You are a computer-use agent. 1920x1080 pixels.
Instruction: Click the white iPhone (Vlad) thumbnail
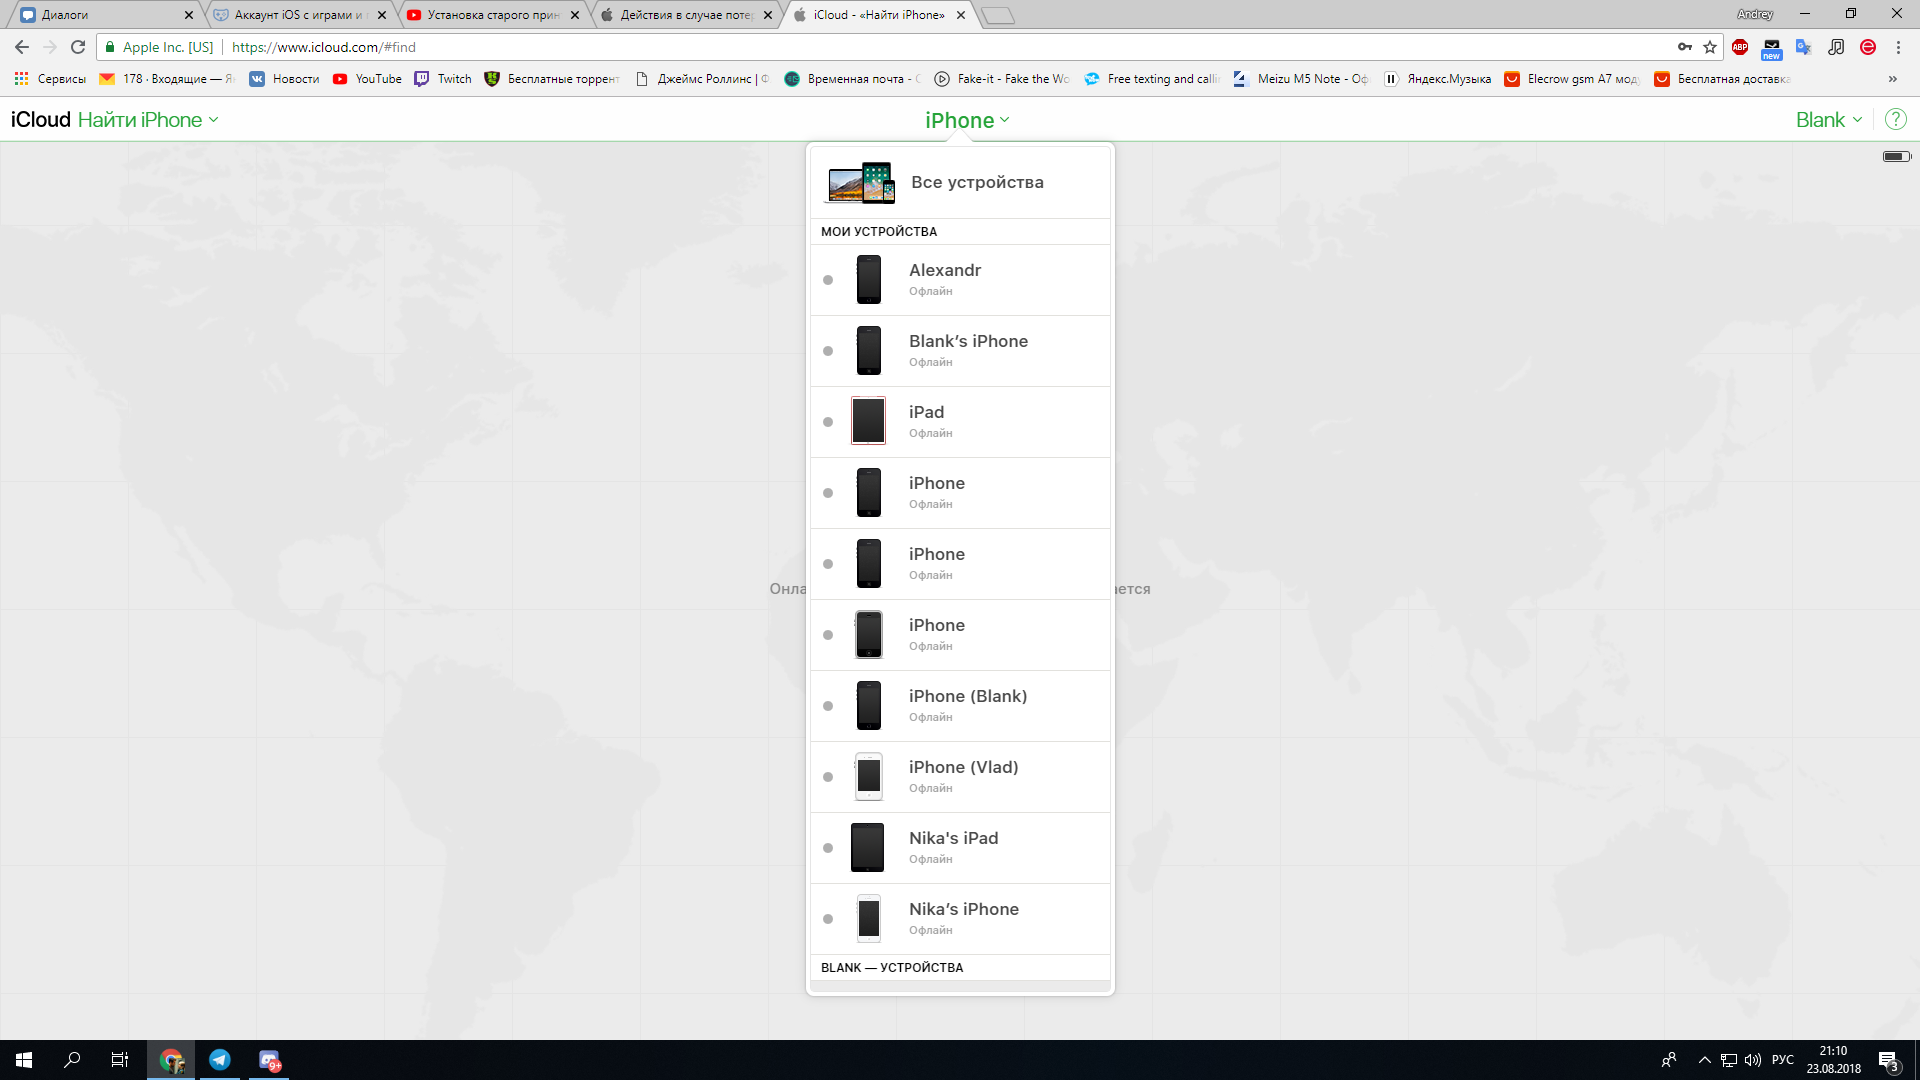(869, 777)
